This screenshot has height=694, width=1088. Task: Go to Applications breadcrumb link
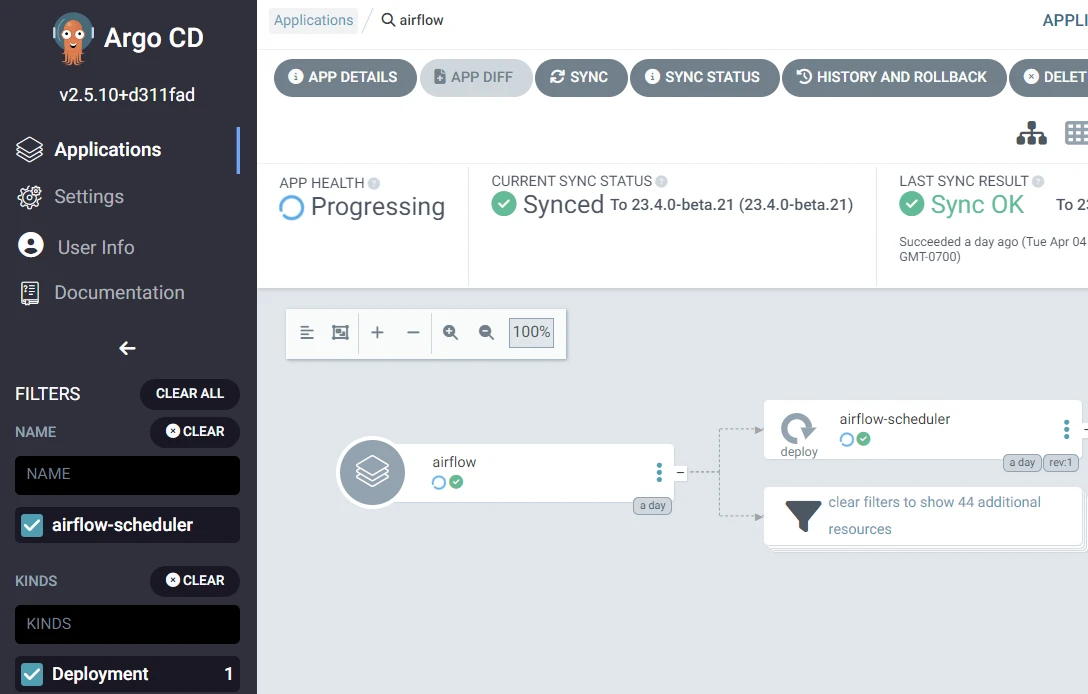tap(313, 20)
